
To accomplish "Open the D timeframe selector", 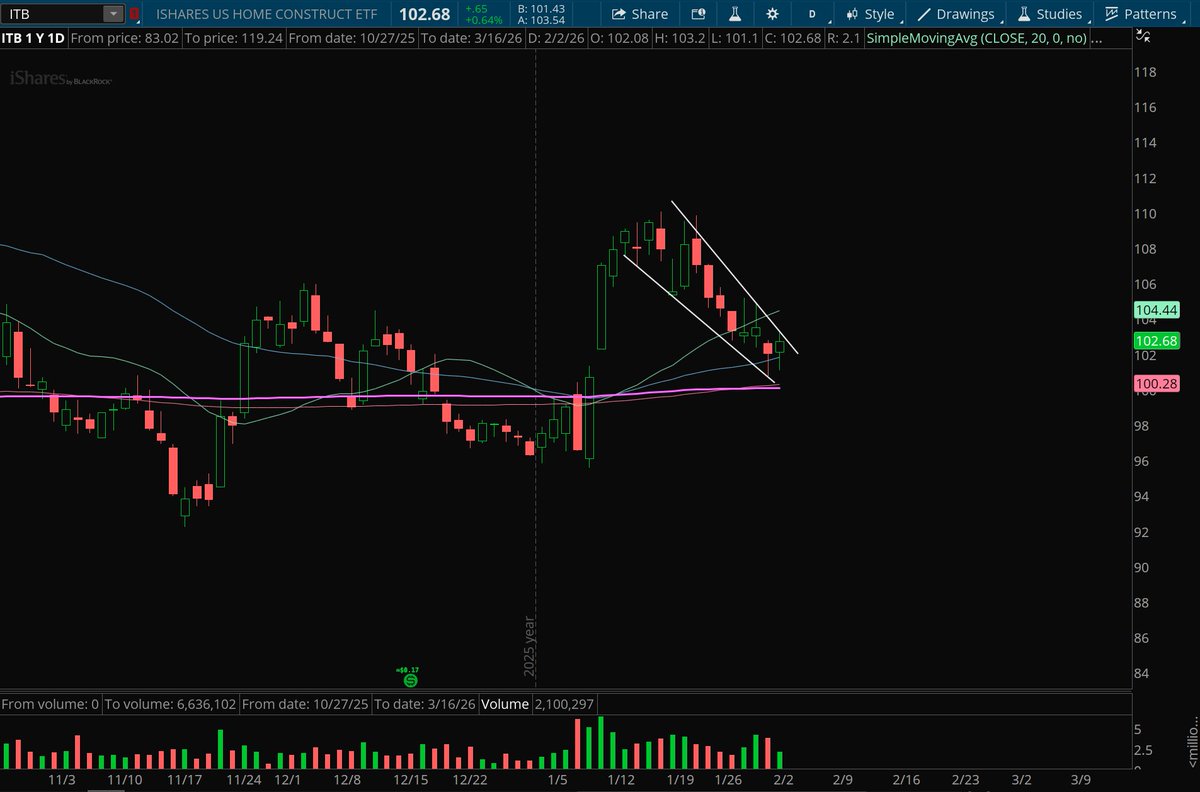I will (812, 14).
